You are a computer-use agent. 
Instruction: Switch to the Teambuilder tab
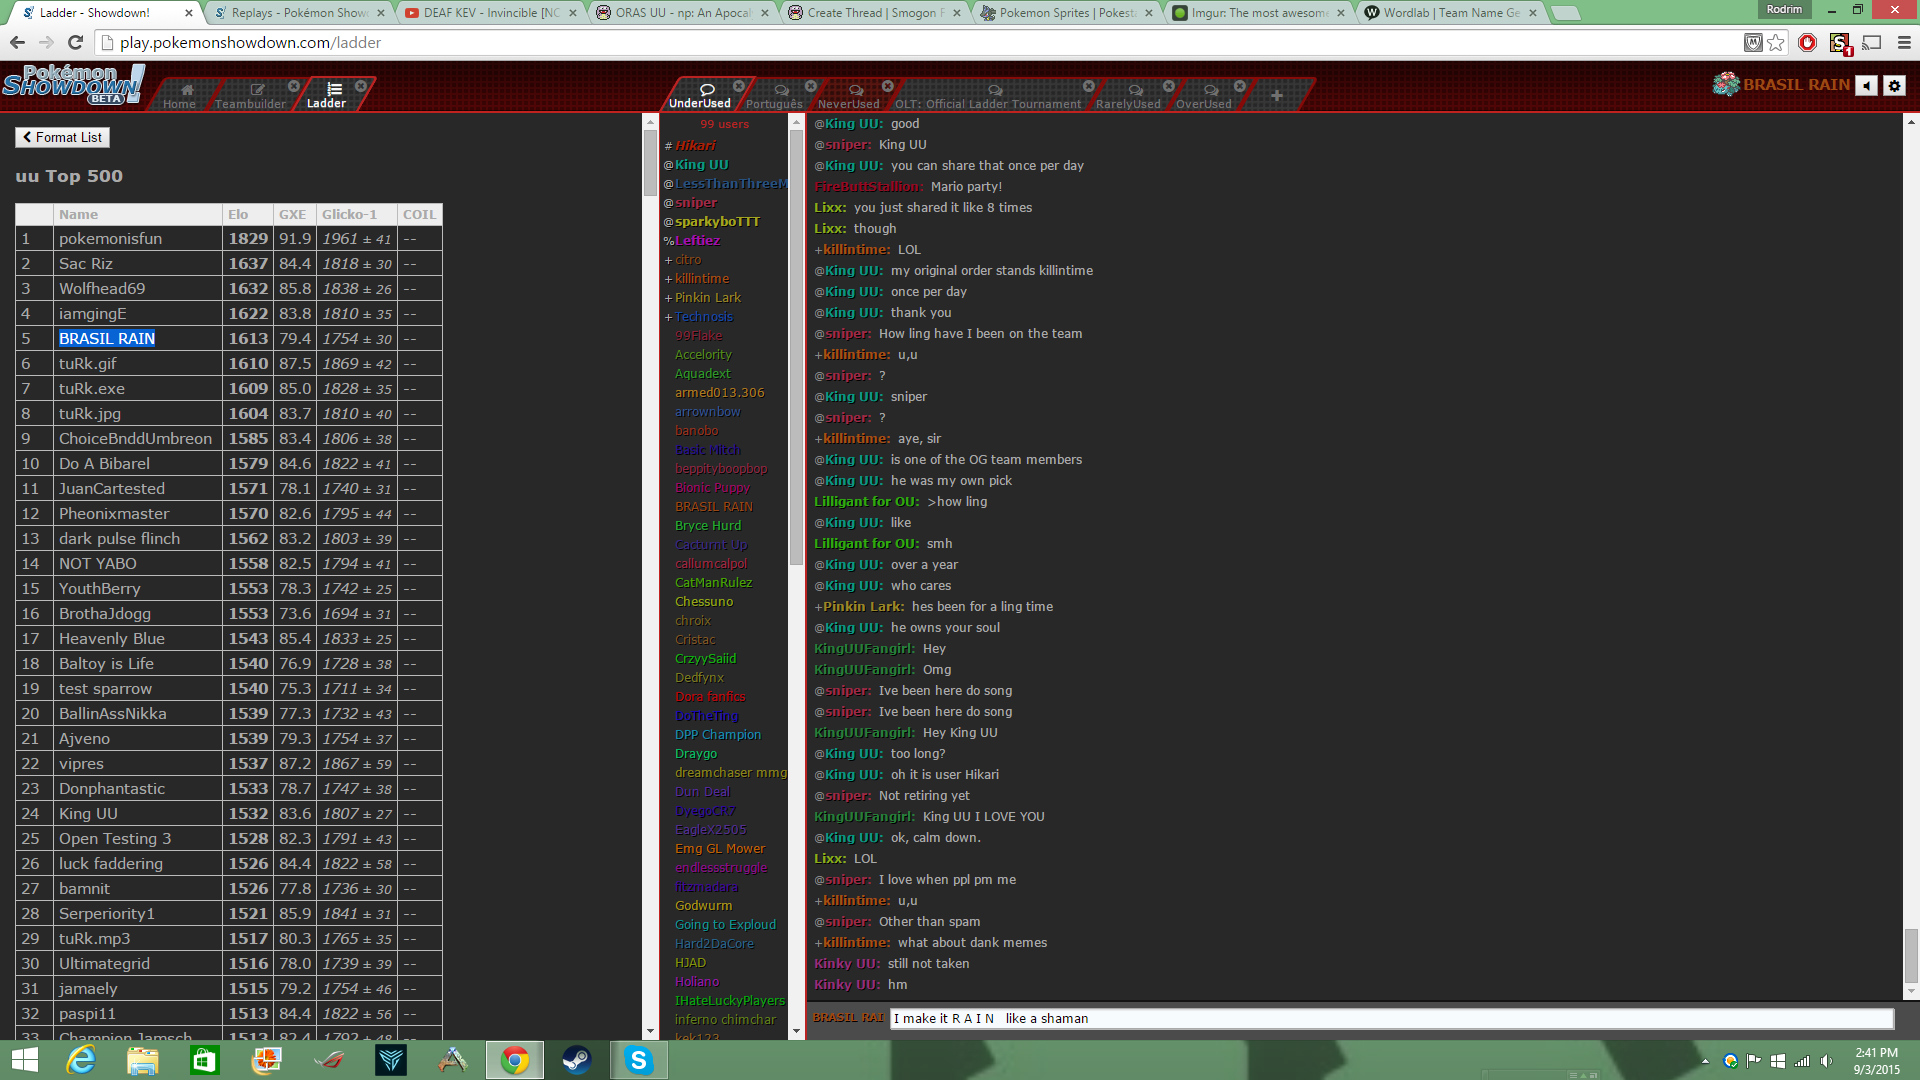251,95
